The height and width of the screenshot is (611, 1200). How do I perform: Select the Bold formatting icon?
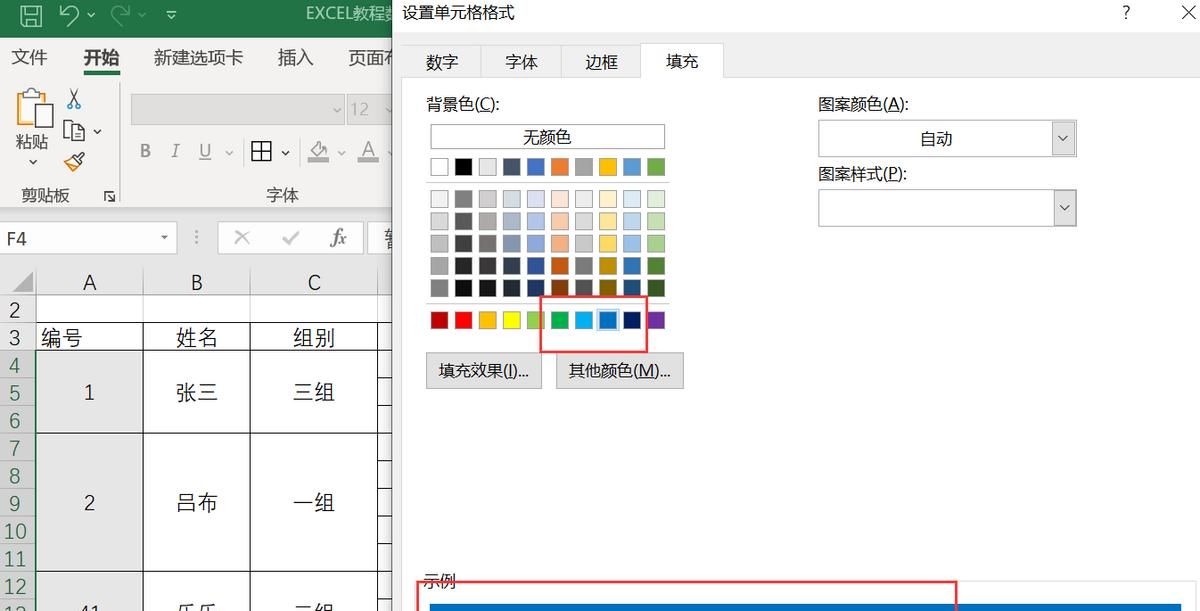(x=145, y=151)
